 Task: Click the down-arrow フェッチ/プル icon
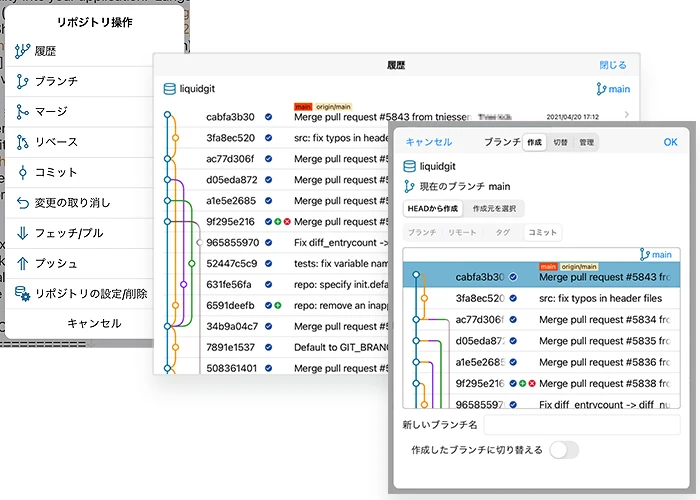click(x=22, y=233)
